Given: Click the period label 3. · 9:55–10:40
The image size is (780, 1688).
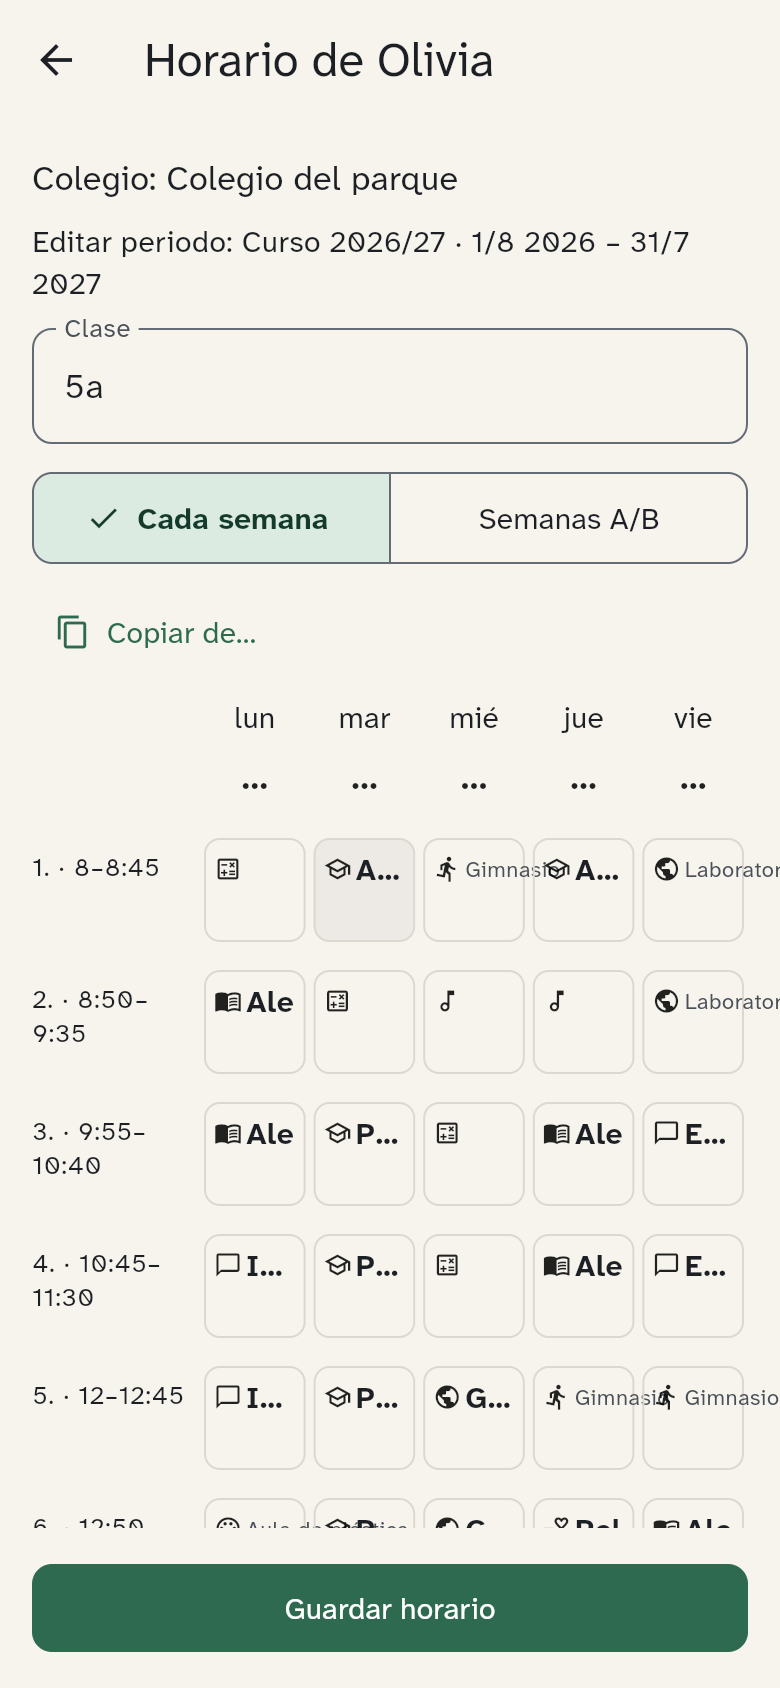Looking at the screenshot, I should click(90, 1148).
